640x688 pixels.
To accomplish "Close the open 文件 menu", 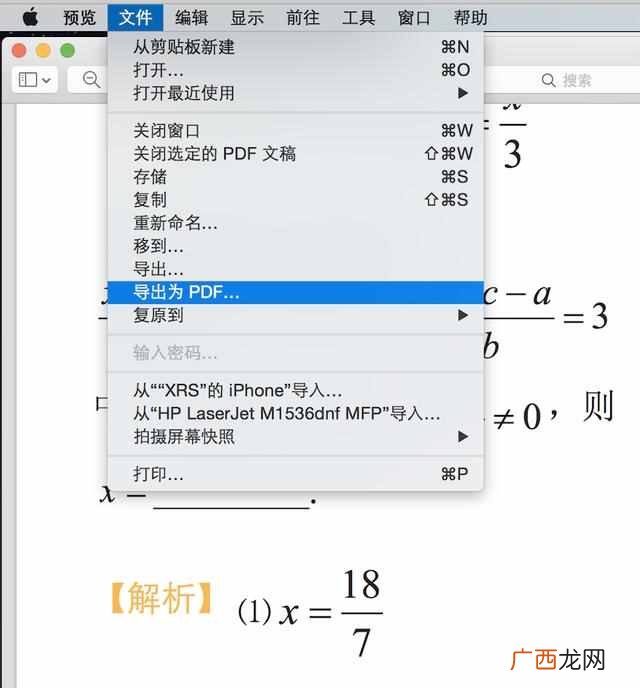I will point(135,18).
